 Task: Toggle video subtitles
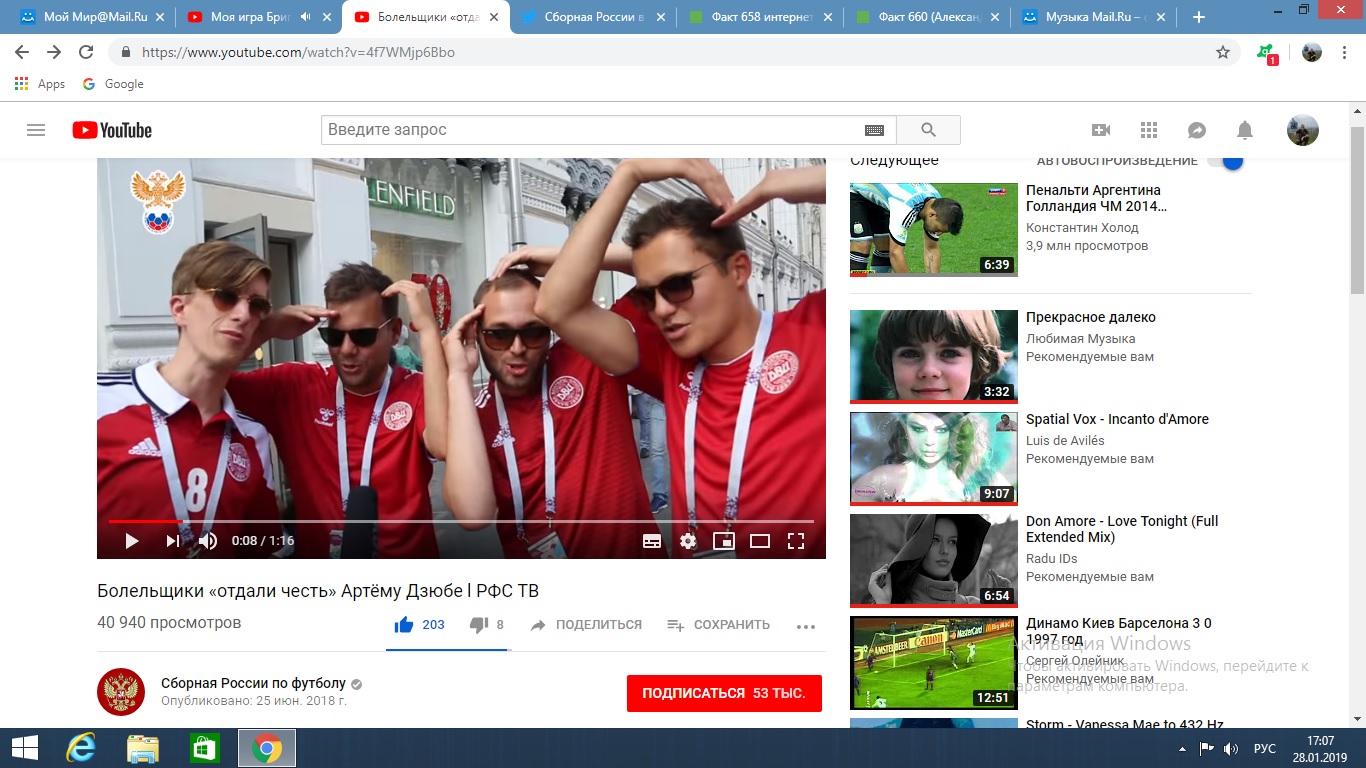(x=651, y=541)
